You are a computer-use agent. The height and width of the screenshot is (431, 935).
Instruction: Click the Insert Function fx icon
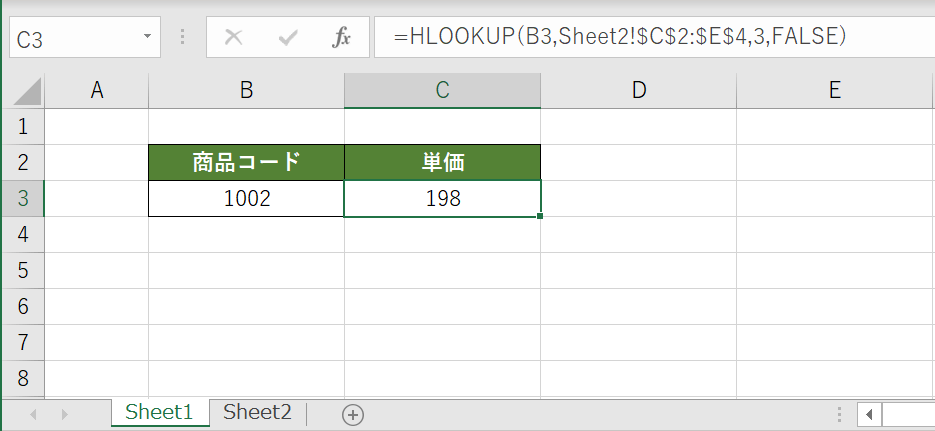pos(341,39)
